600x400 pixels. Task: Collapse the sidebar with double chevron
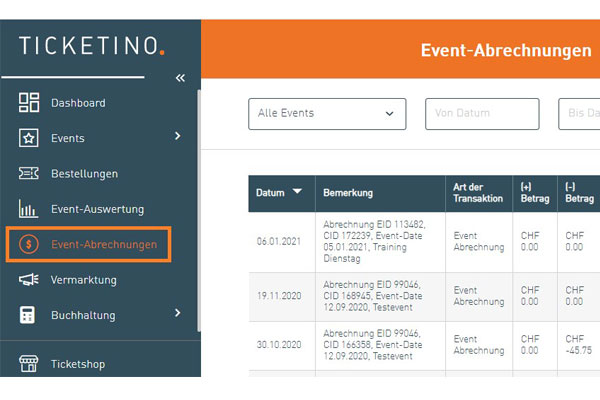point(180,77)
